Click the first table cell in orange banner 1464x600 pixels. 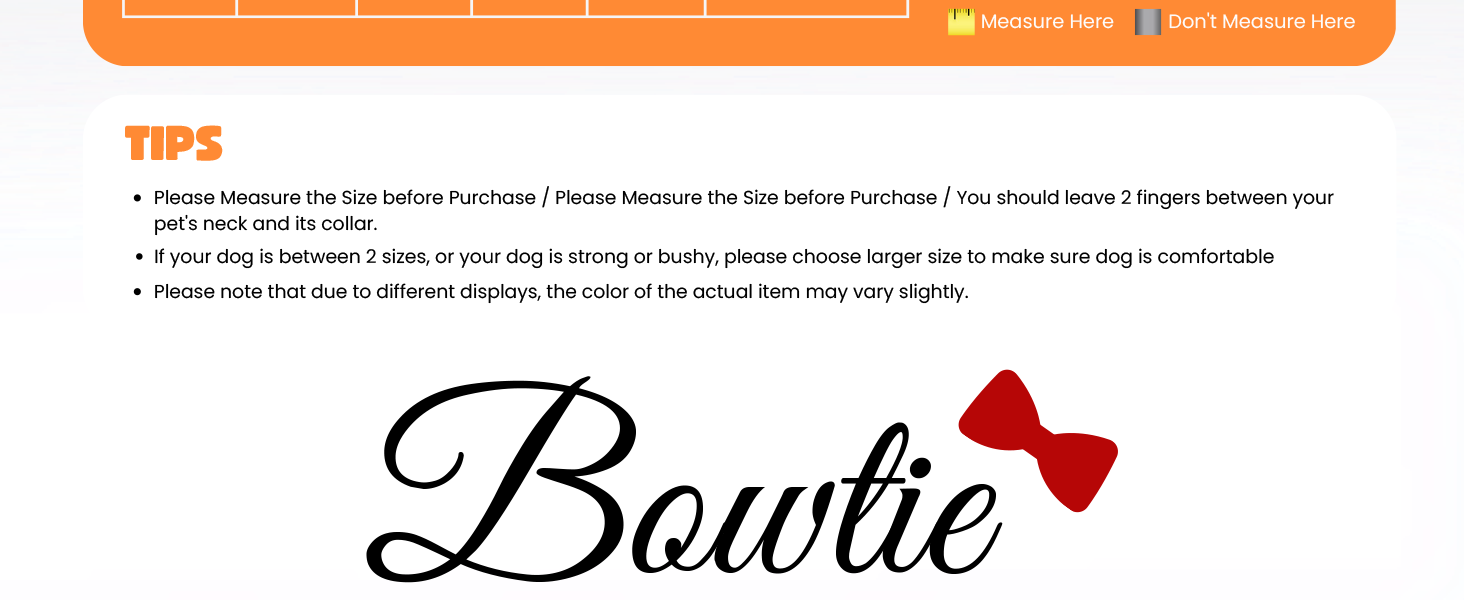pyautogui.click(x=180, y=7)
